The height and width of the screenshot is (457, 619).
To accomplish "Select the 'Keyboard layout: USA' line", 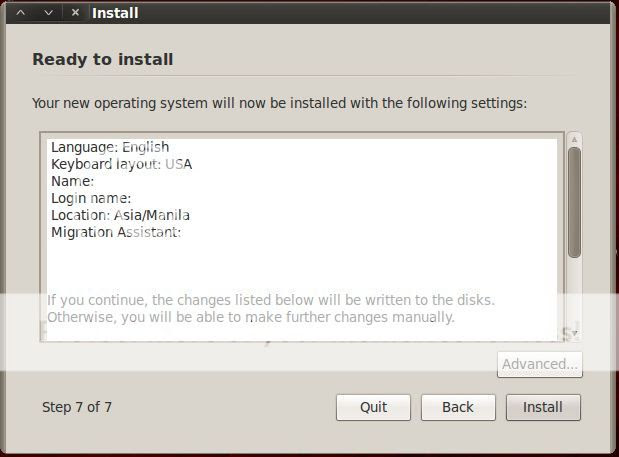I will [x=122, y=164].
